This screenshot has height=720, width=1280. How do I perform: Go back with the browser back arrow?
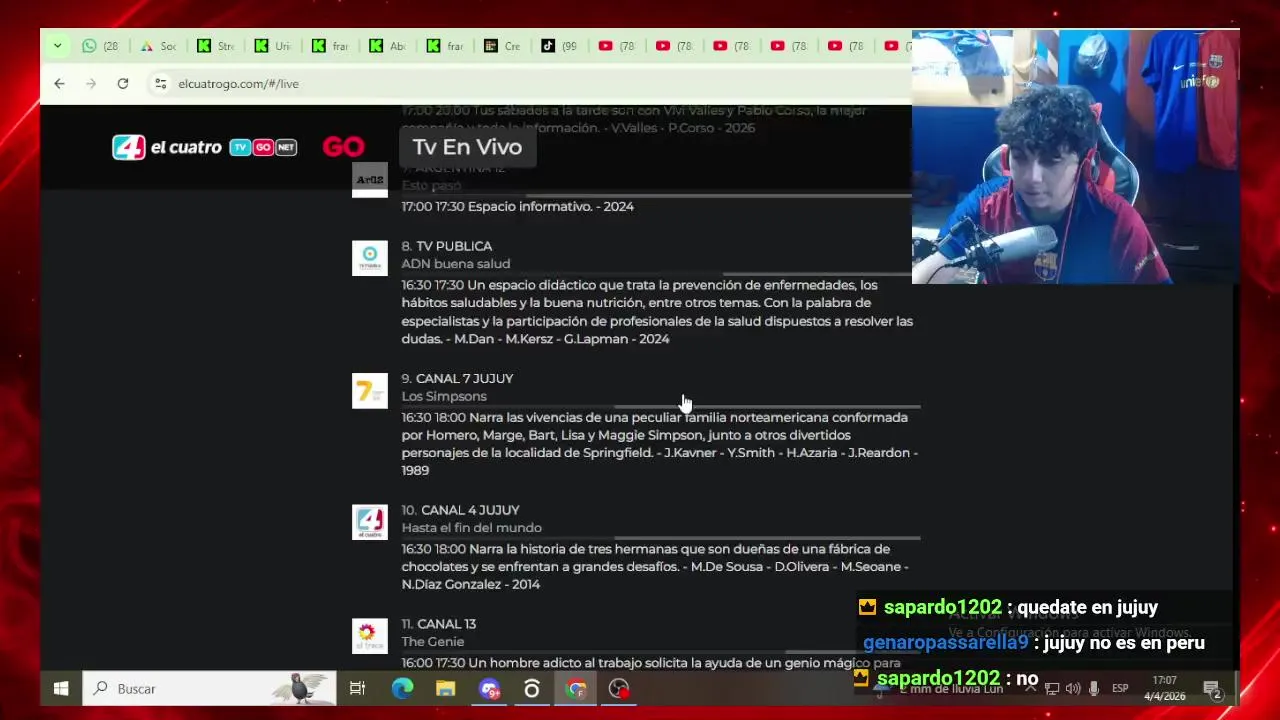pyautogui.click(x=59, y=84)
